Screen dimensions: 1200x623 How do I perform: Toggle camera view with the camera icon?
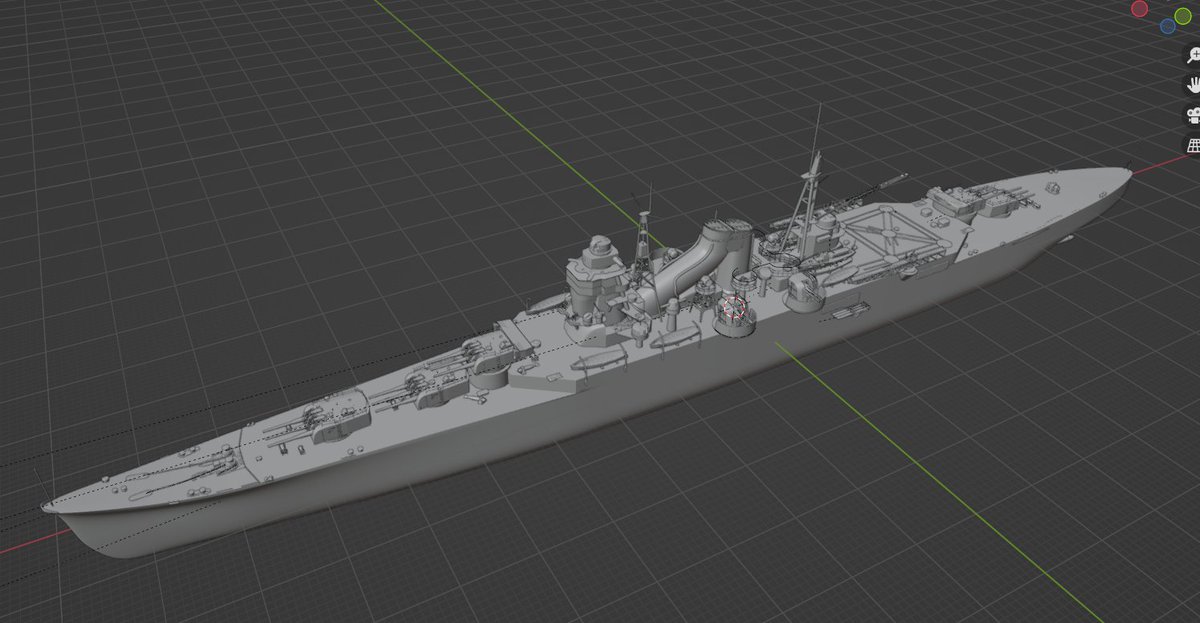1192,115
